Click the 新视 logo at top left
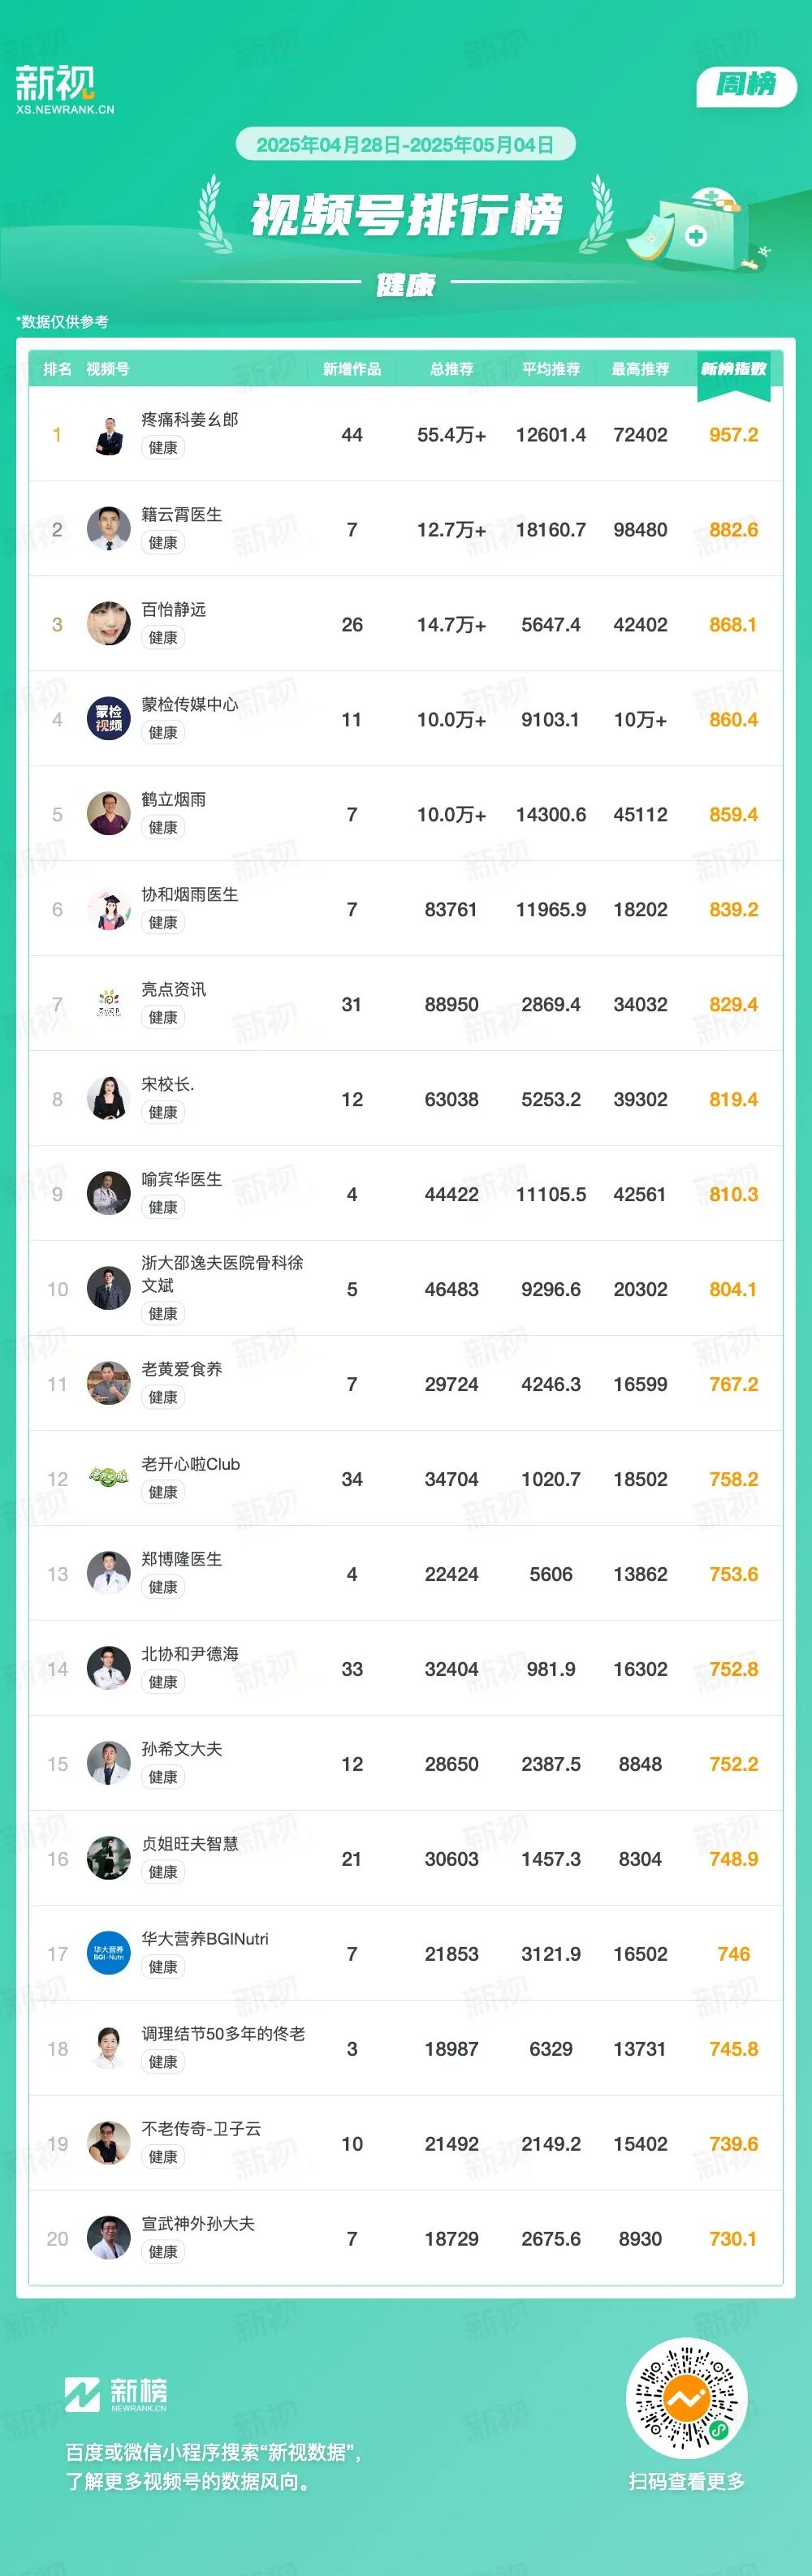This screenshot has width=812, height=2576. coord(64,89)
